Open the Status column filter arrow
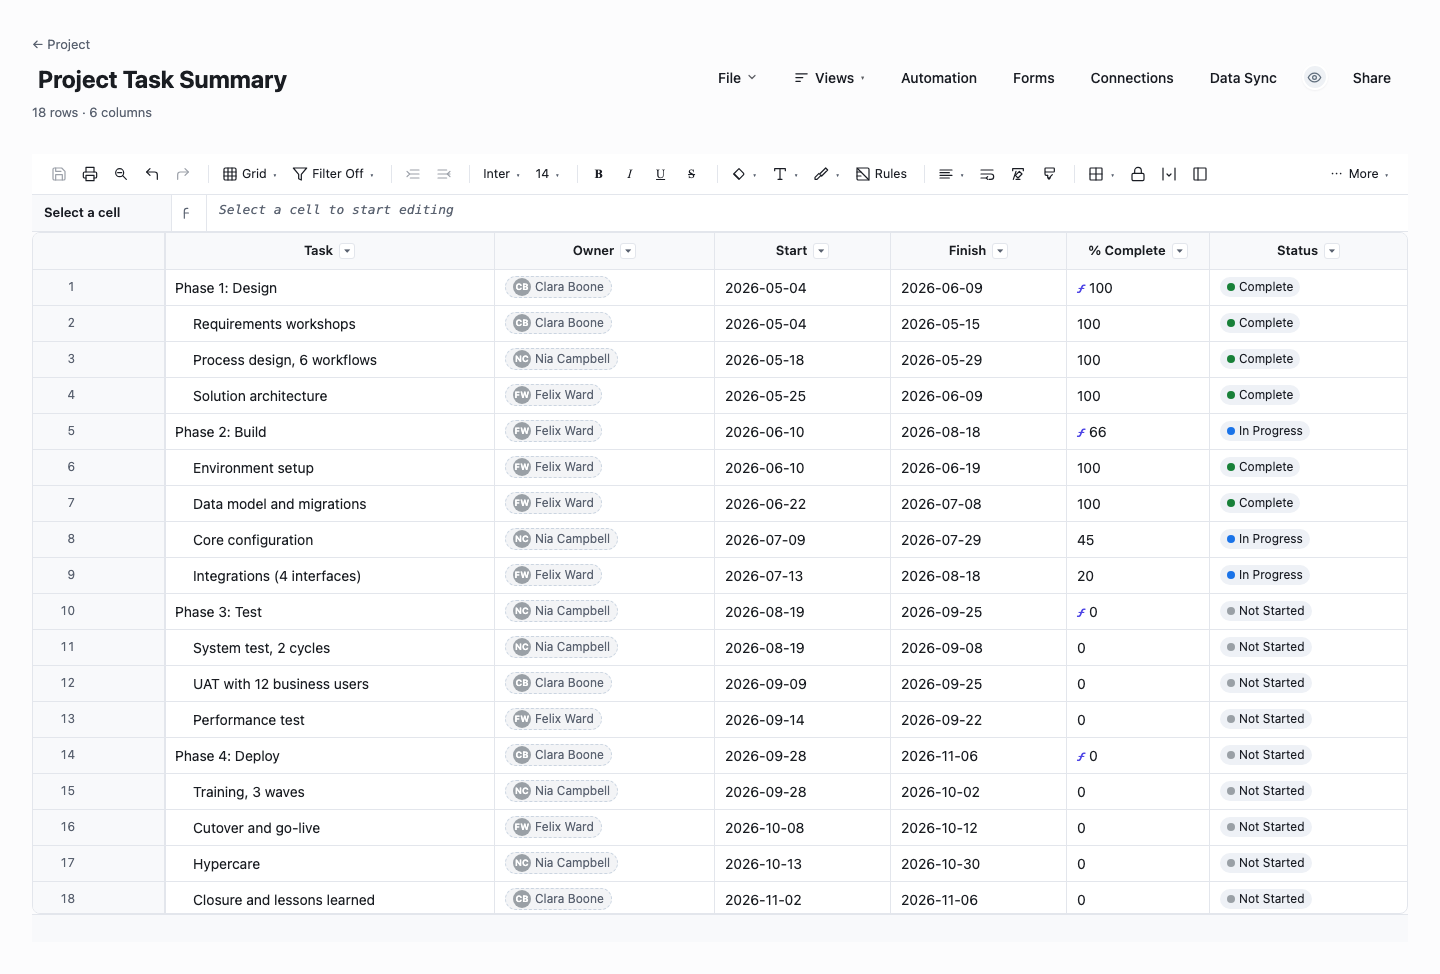This screenshot has height=974, width=1440. (x=1332, y=251)
